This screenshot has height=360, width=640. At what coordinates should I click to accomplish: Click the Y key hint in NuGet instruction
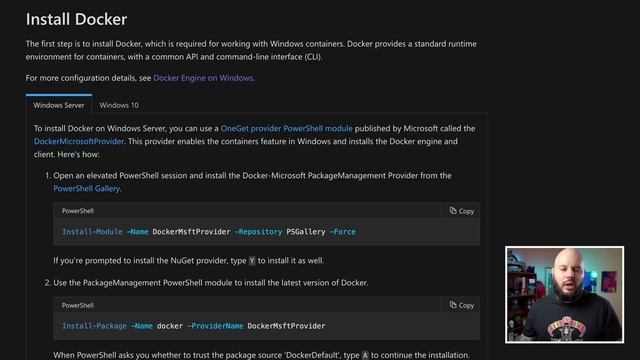[252, 261]
